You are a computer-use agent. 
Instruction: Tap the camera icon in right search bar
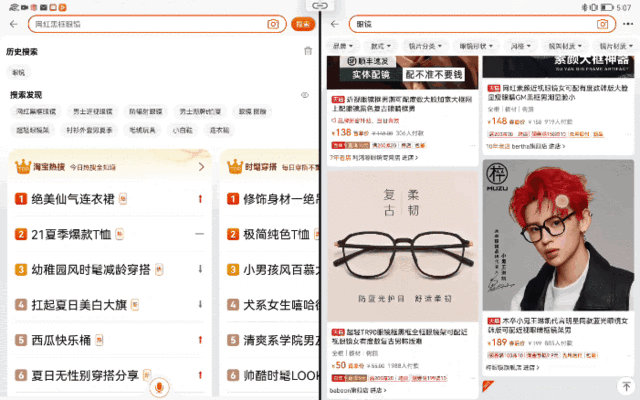click(x=603, y=24)
